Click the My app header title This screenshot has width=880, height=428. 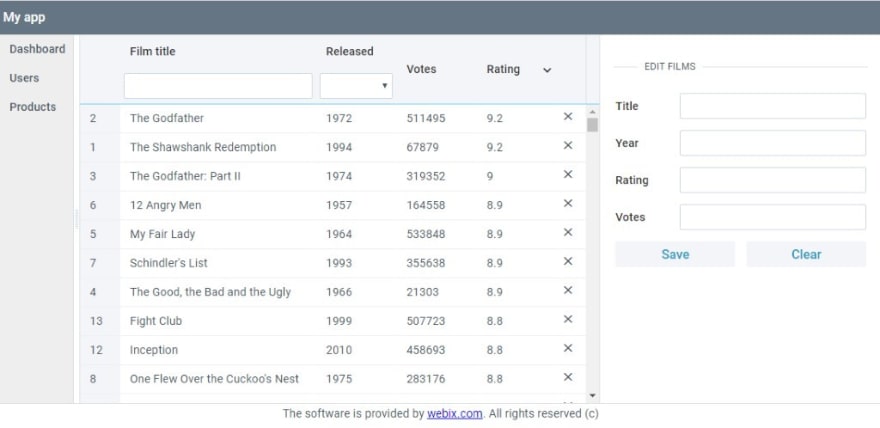click(x=24, y=17)
